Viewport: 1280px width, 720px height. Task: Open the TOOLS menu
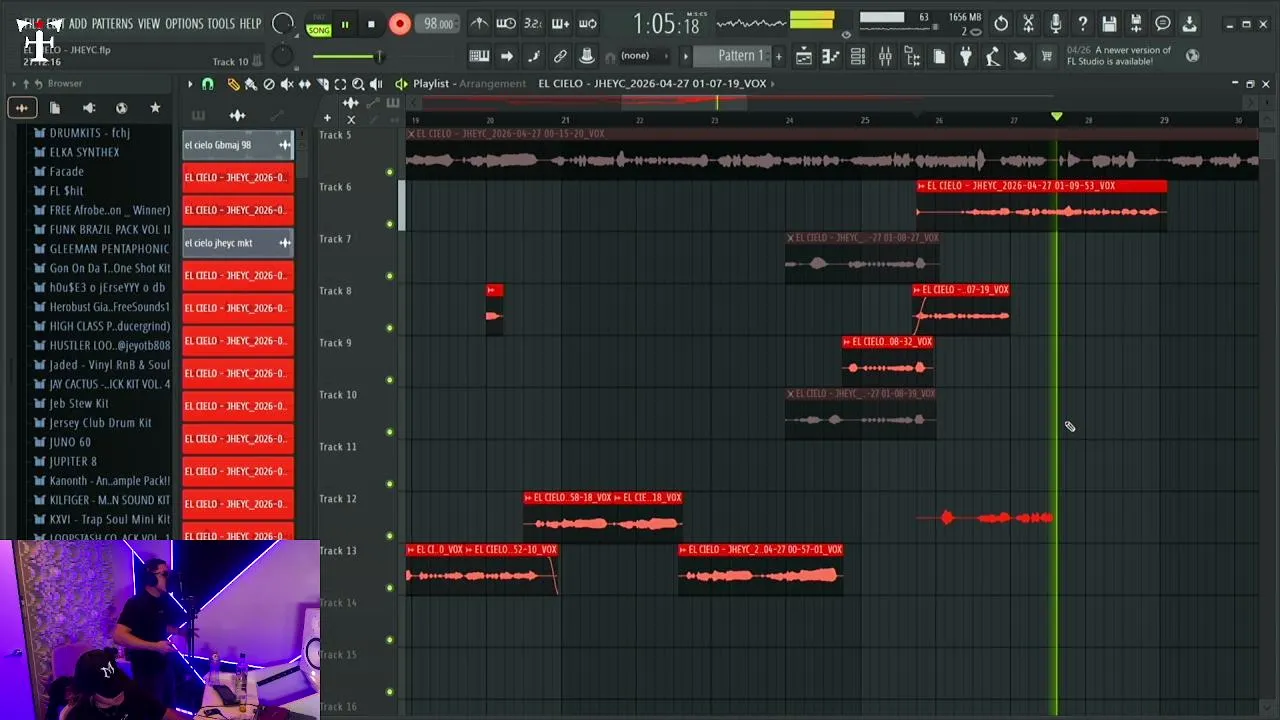221,24
